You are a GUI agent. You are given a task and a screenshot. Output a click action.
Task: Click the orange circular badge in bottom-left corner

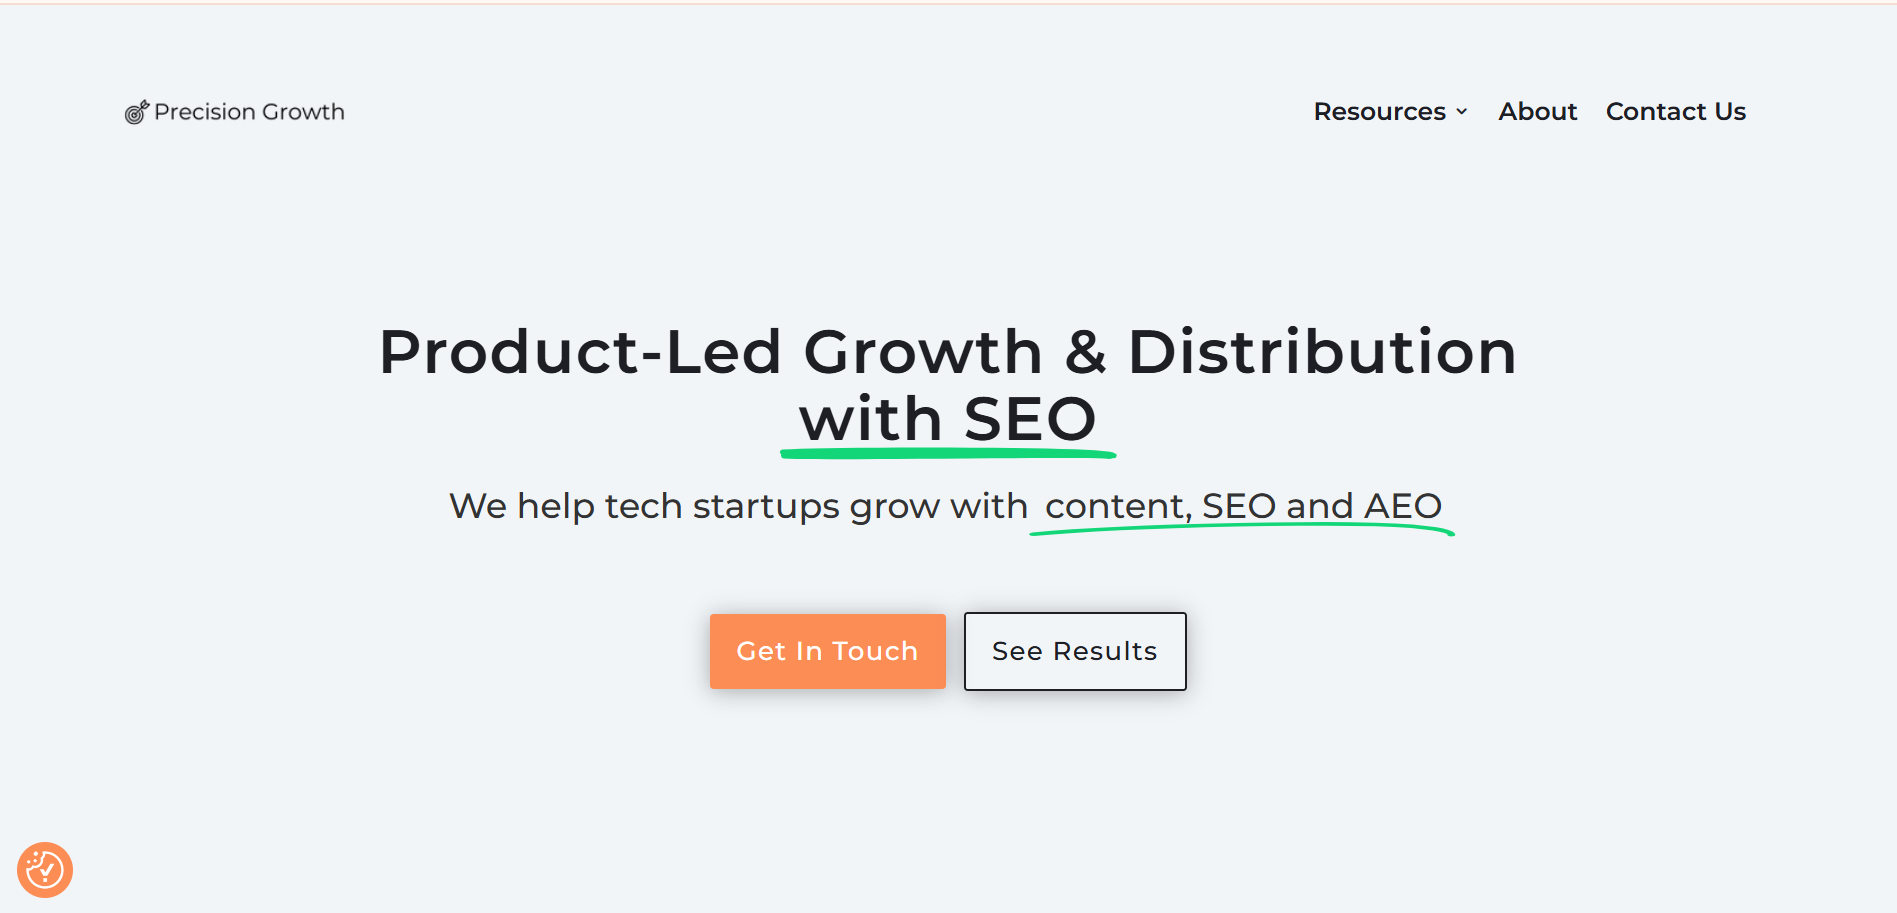click(47, 869)
